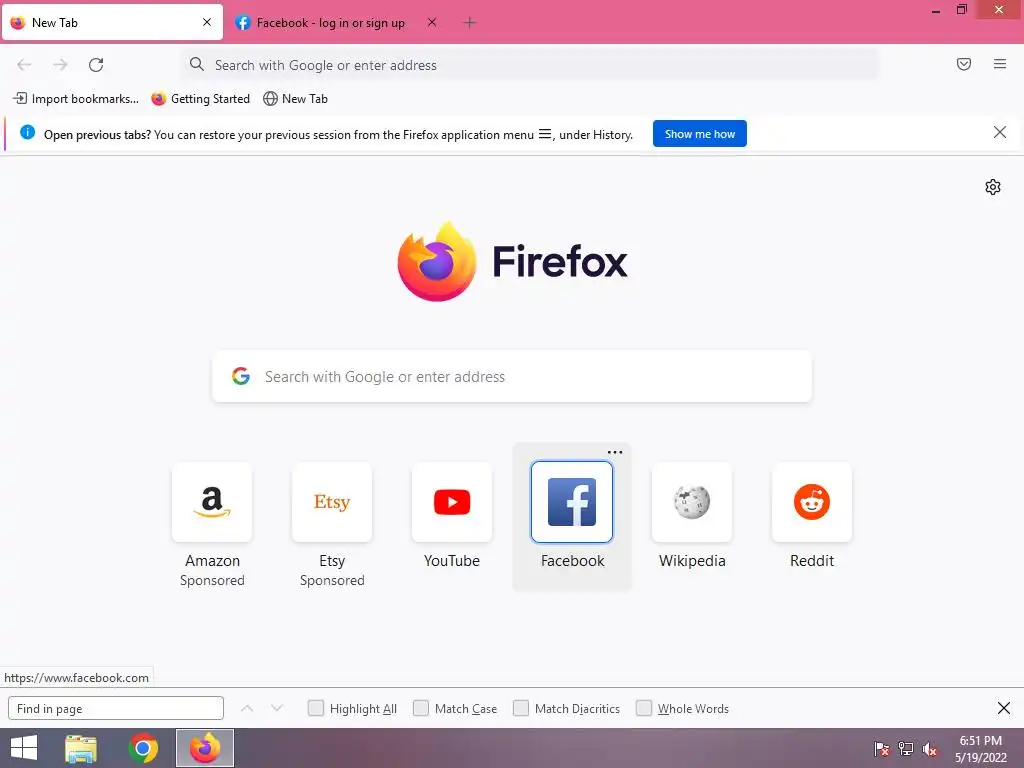Click the Firefox taskbar icon
Image resolution: width=1024 pixels, height=768 pixels.
tap(205, 748)
